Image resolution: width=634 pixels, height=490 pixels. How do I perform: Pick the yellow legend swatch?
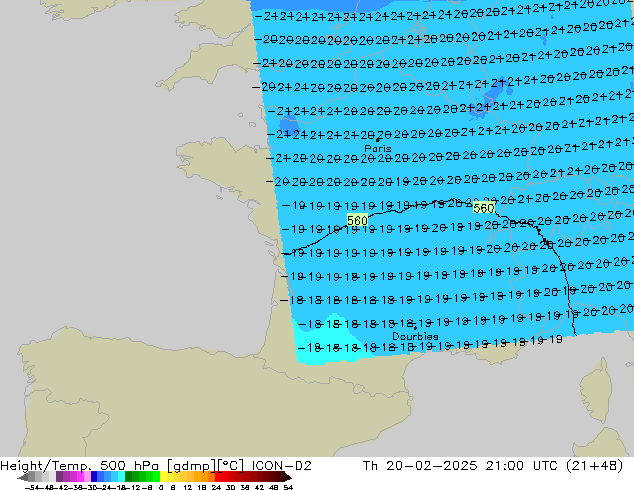tap(163, 477)
